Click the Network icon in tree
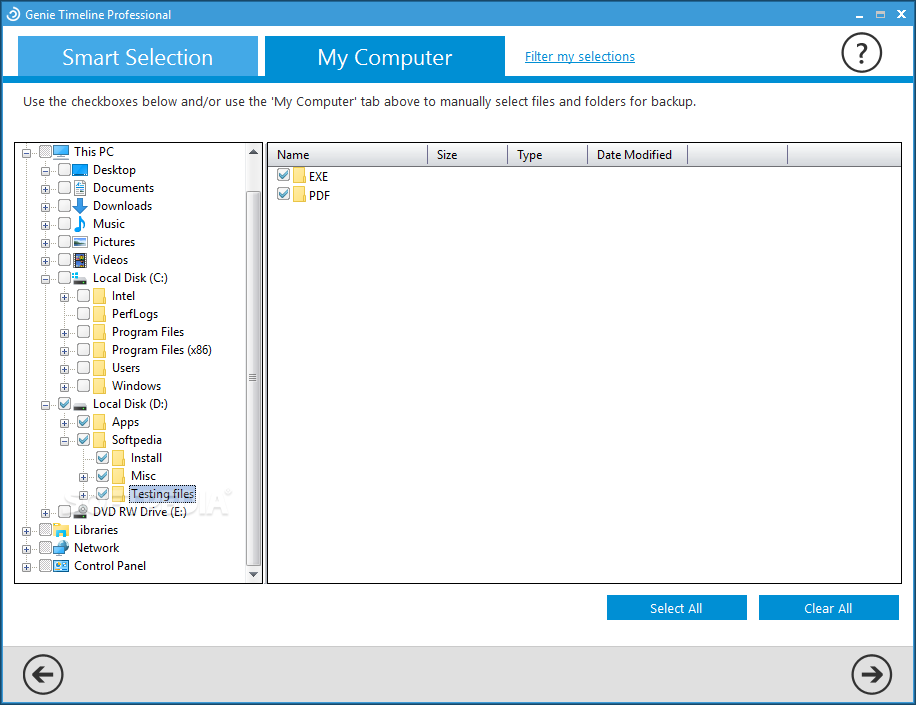The height and width of the screenshot is (705, 916). tap(61, 548)
